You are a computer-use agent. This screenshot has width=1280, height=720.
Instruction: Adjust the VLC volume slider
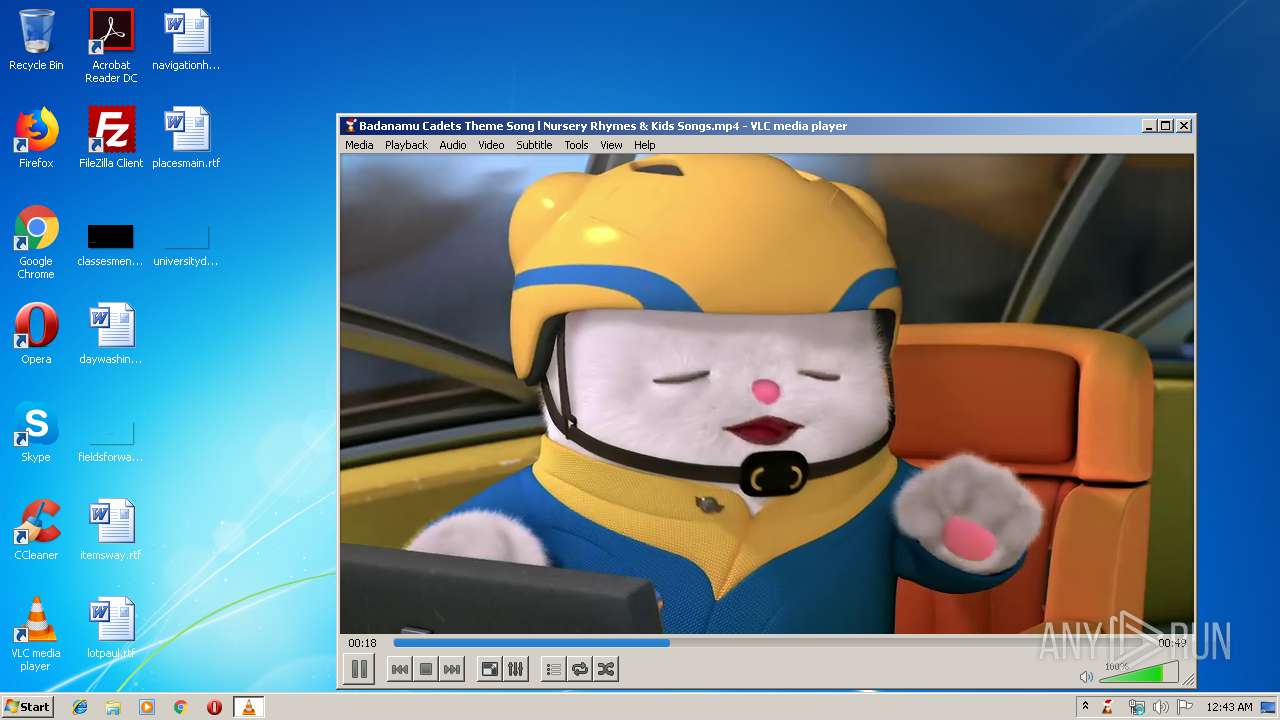click(1138, 673)
